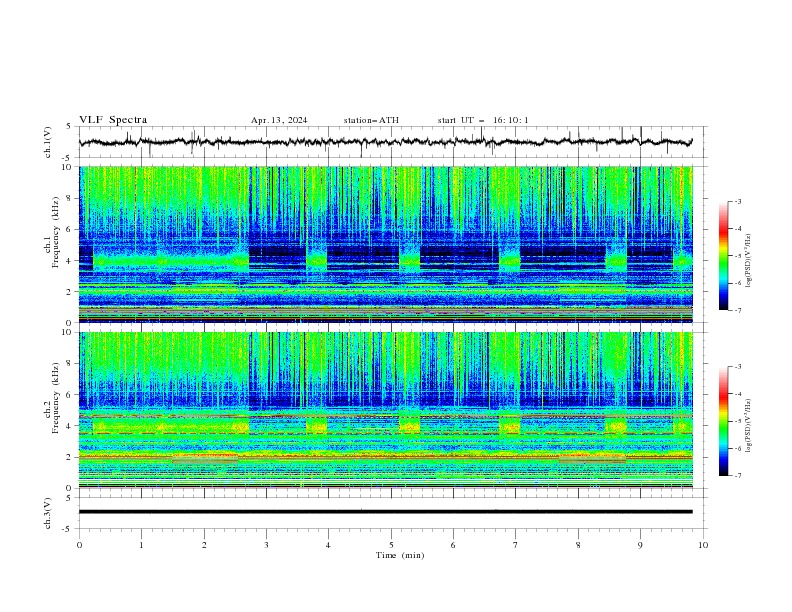792x612 pixels.
Task: Click the "-7" tick on ch.2 color bar
Action: tap(737, 476)
